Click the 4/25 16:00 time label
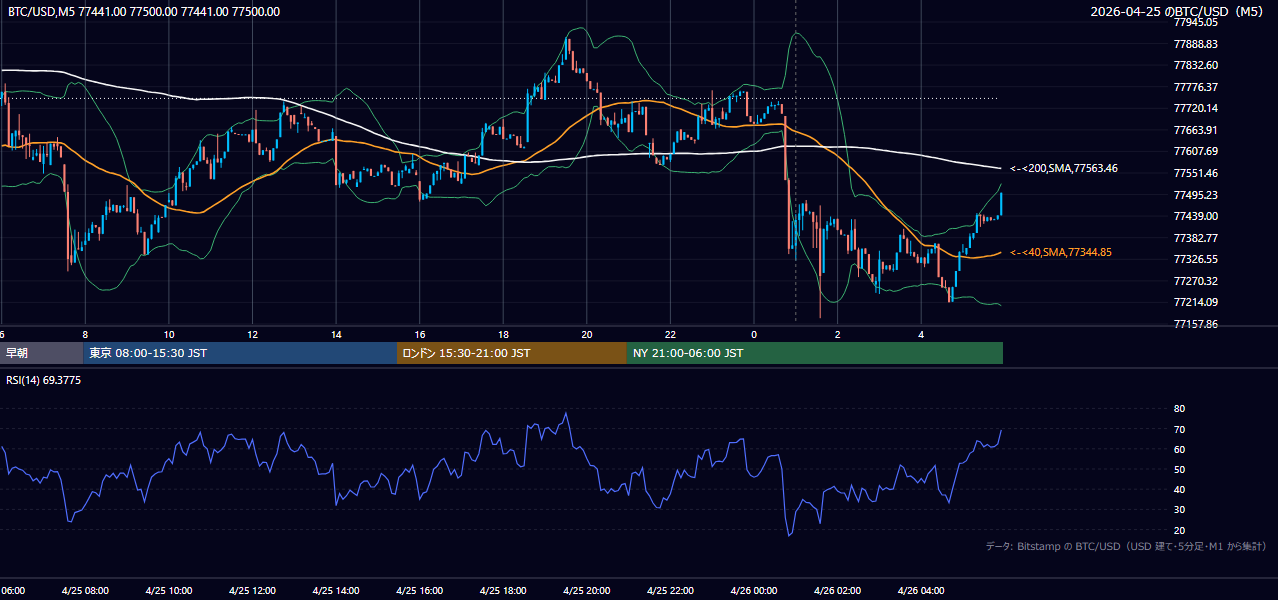 click(420, 590)
